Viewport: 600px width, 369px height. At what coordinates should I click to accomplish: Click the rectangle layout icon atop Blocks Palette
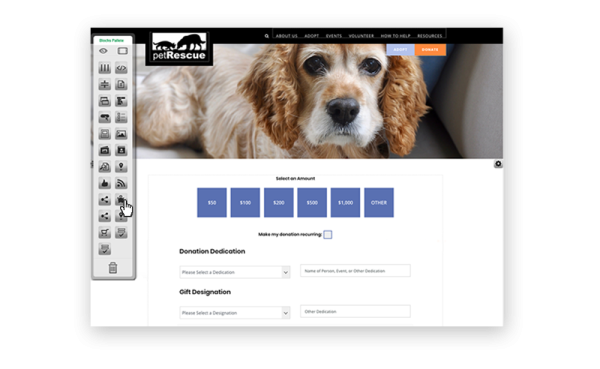pyautogui.click(x=122, y=51)
